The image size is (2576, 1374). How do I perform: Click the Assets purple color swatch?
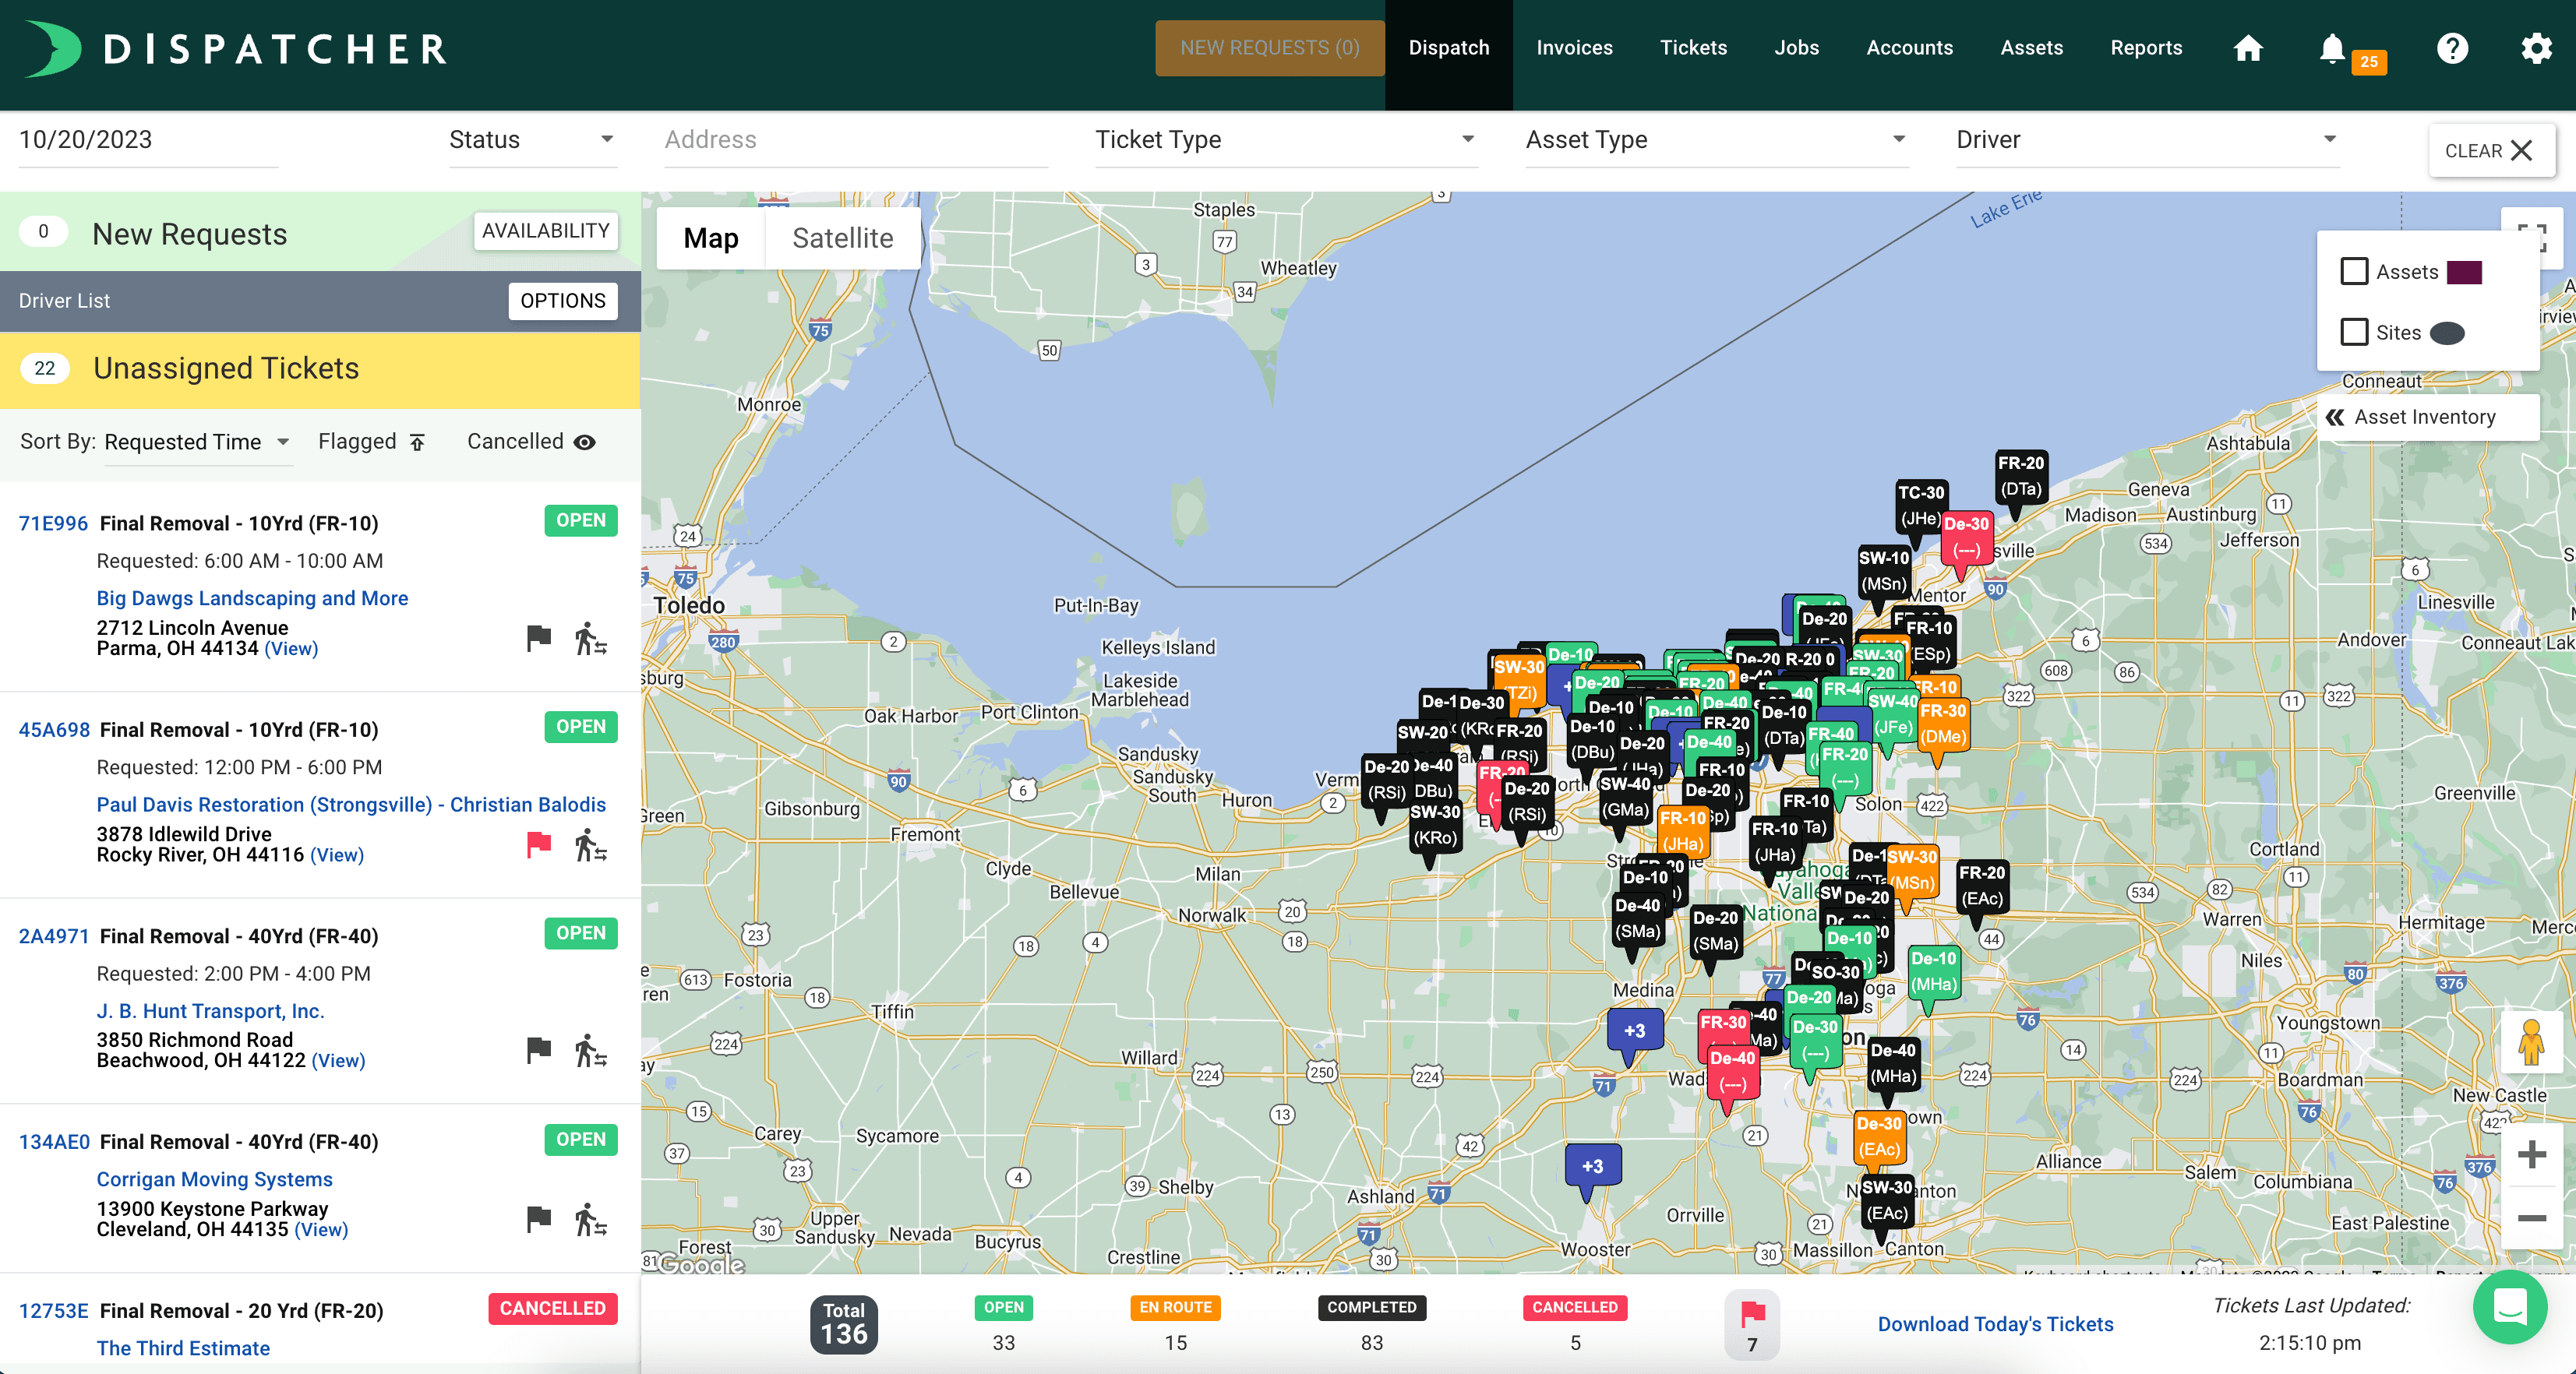tap(2464, 272)
